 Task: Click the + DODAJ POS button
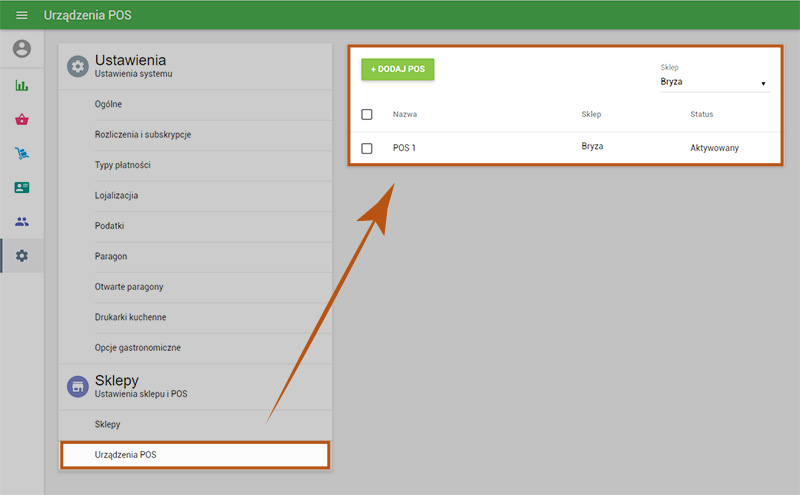pyautogui.click(x=398, y=69)
